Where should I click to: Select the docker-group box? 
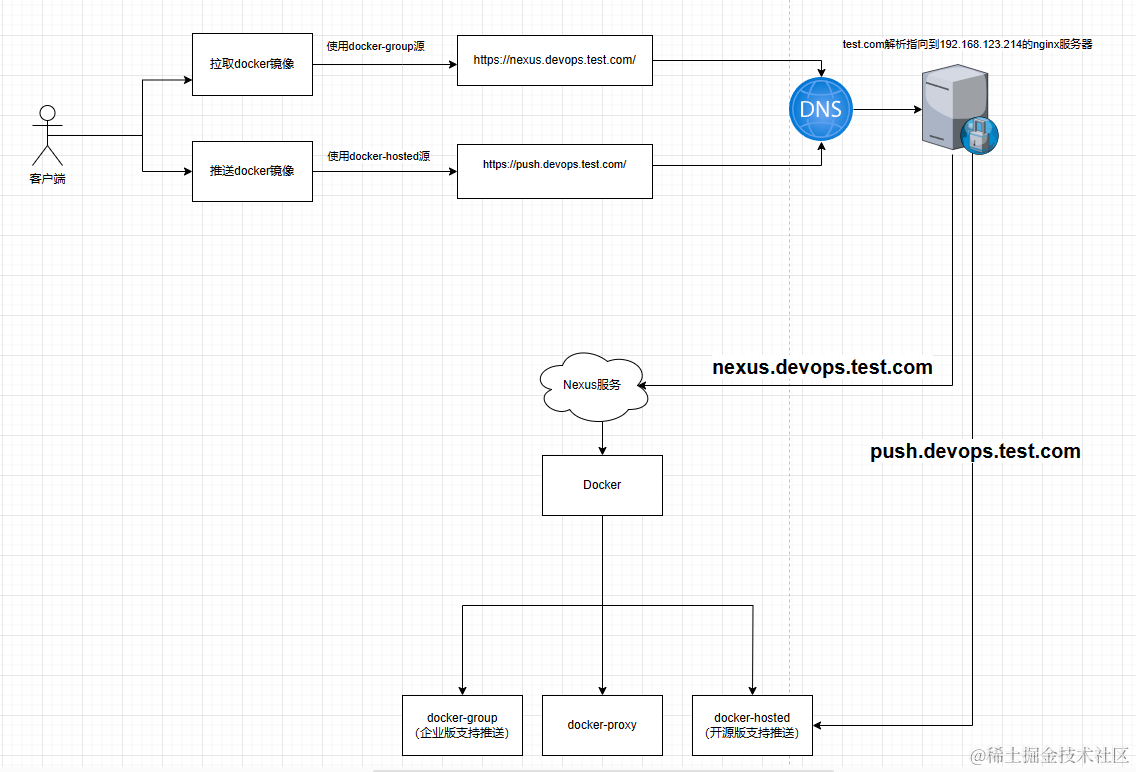[462, 725]
